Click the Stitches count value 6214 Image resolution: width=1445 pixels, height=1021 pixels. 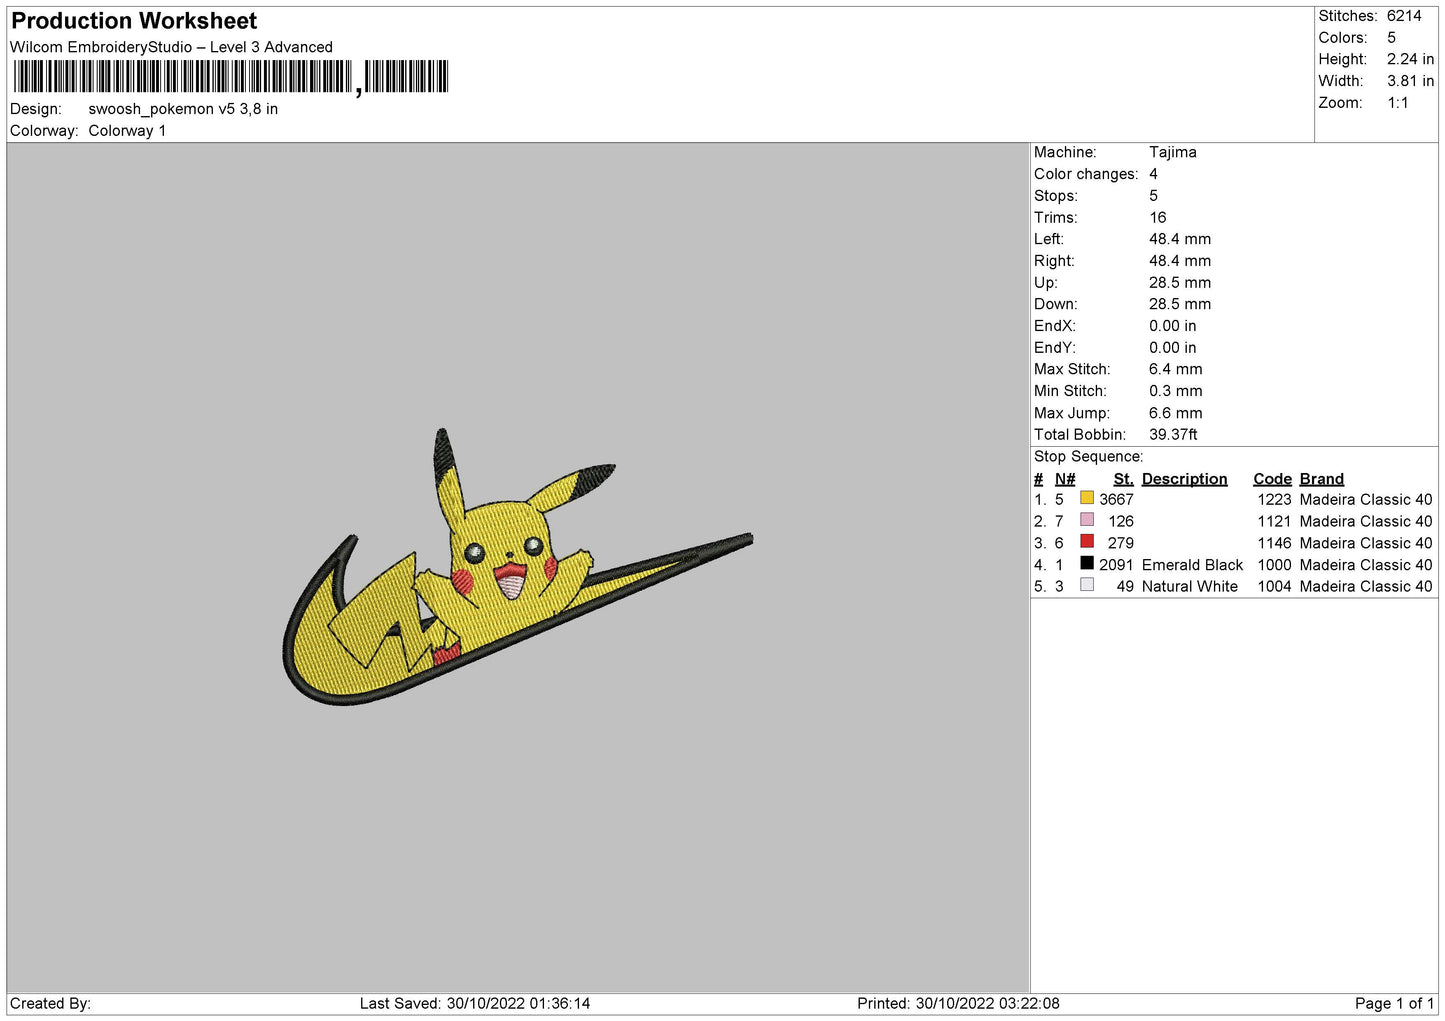click(1403, 16)
